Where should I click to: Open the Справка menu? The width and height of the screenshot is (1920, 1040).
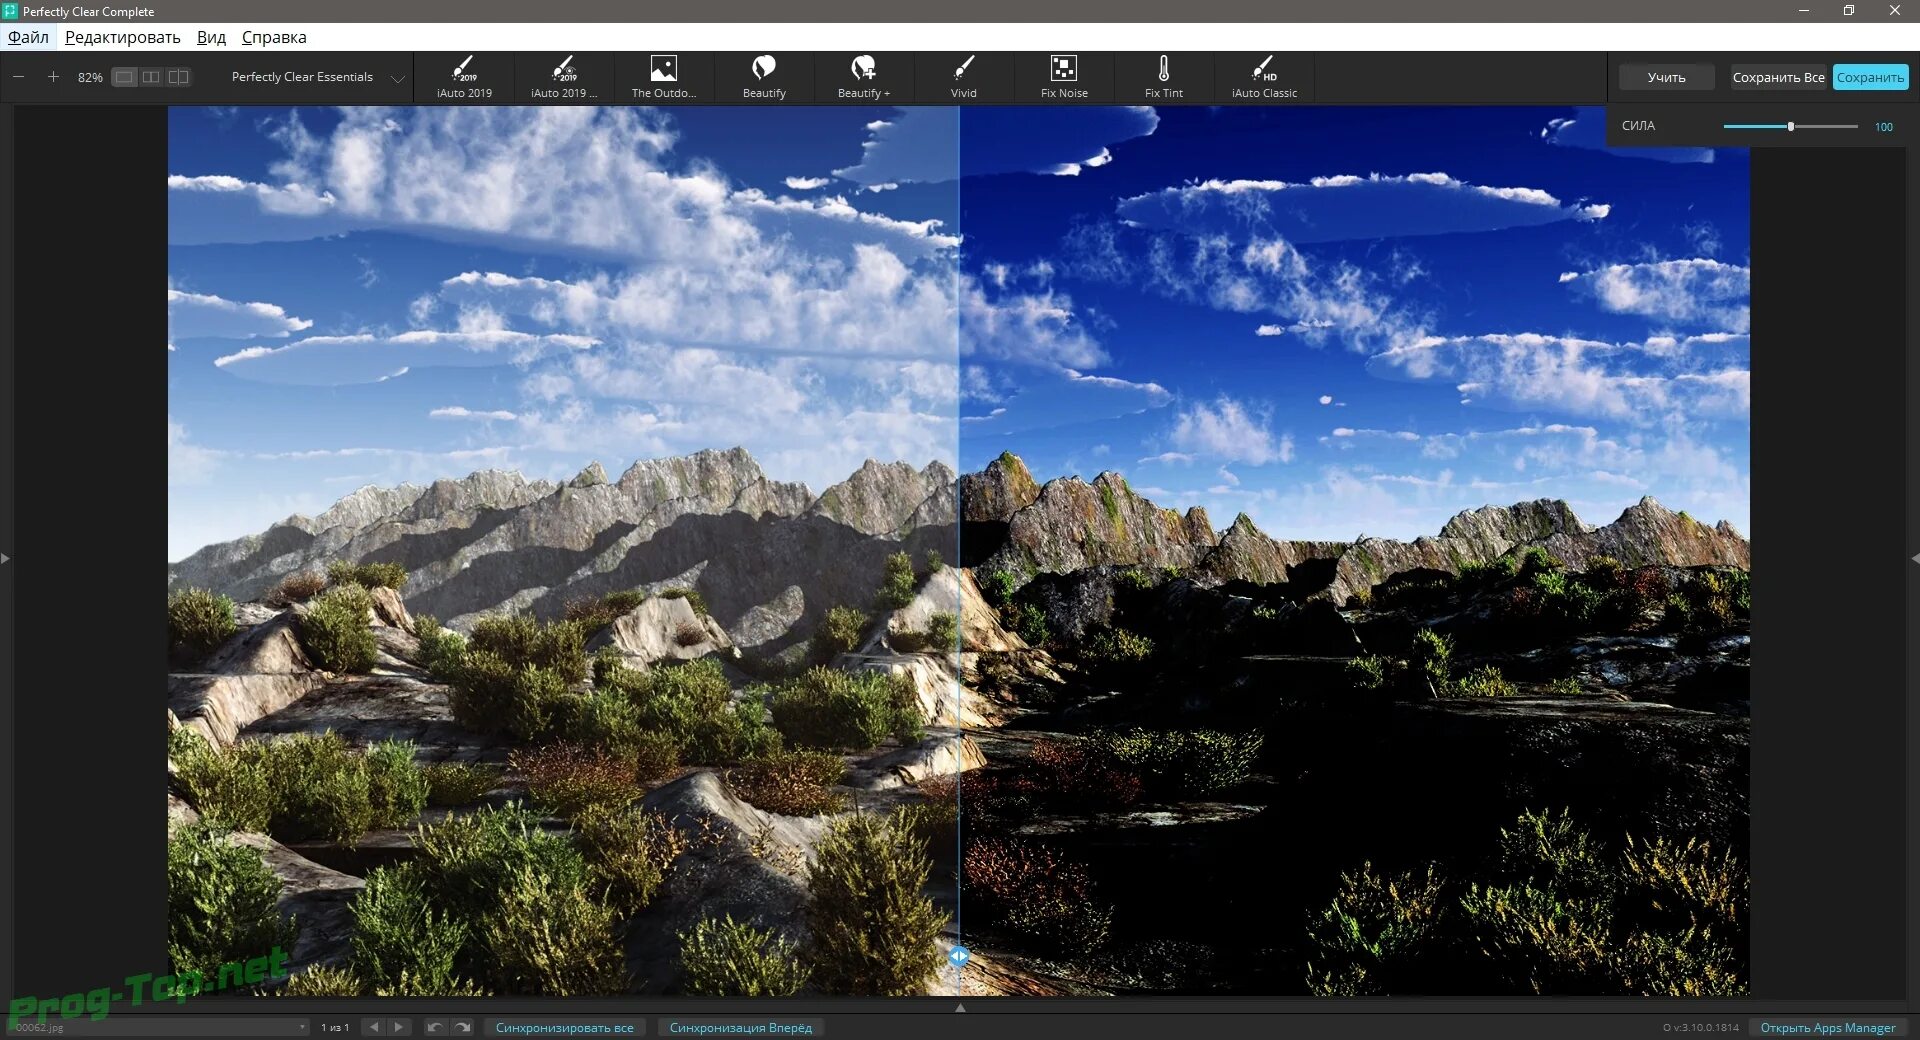274,37
